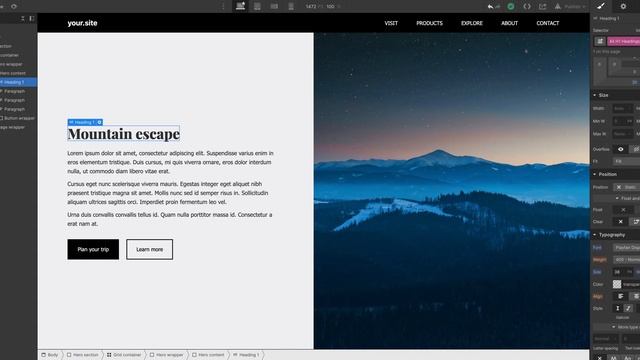
Task: Select Hero section breadcrumb
Action: click(83, 355)
